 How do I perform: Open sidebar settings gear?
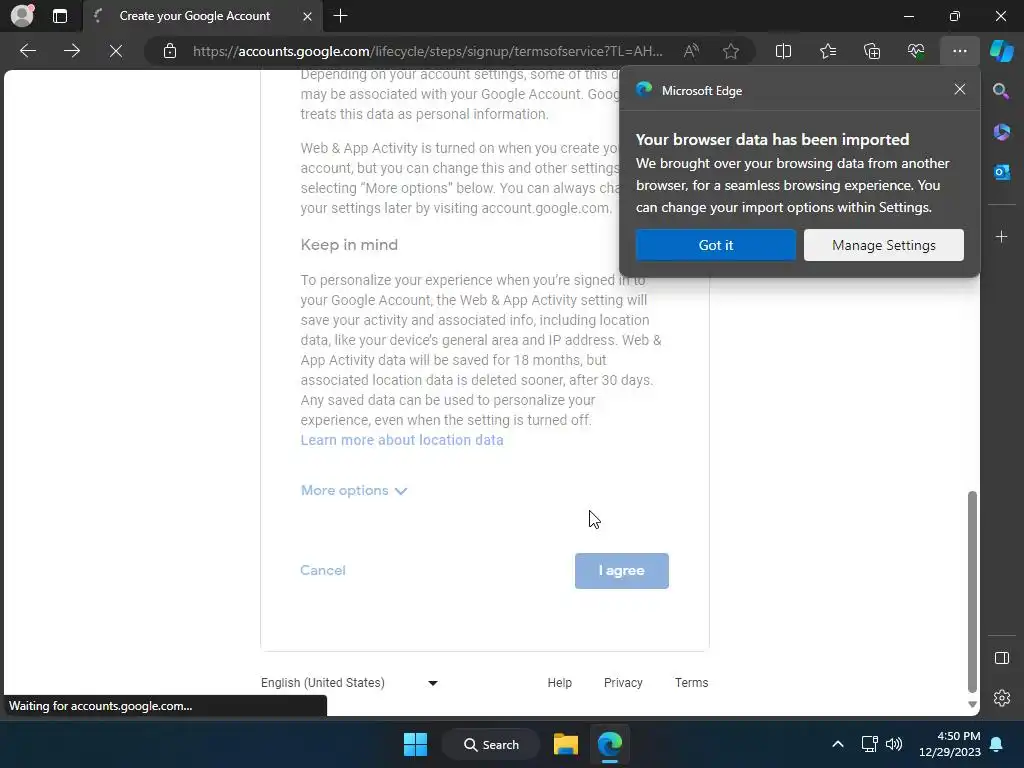click(1001, 698)
